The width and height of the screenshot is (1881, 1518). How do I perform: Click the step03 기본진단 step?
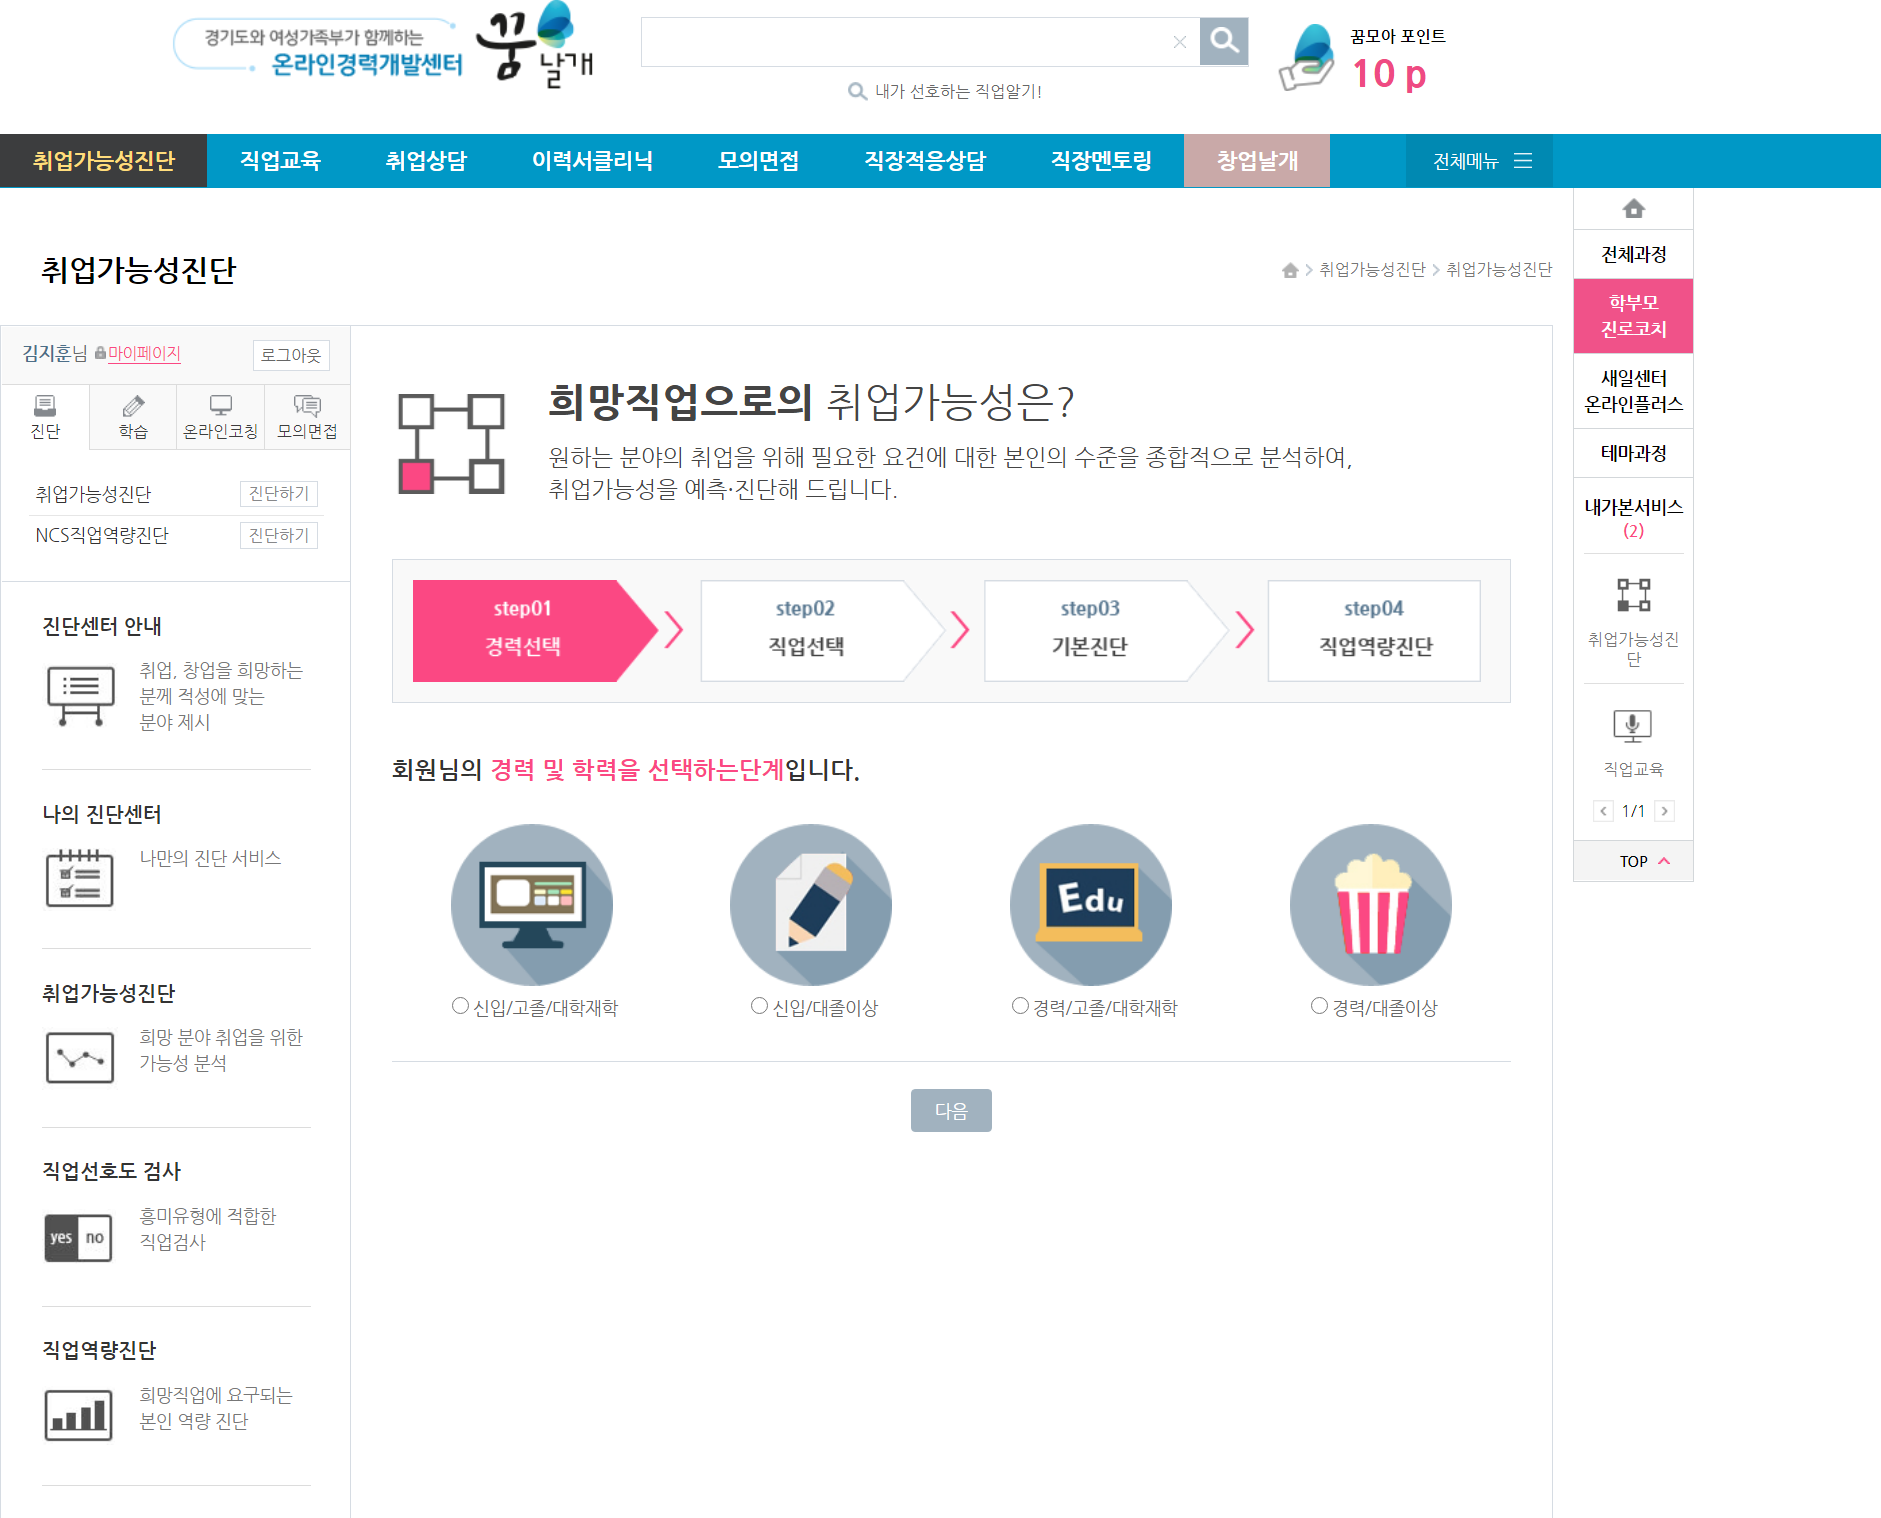tap(1105, 631)
